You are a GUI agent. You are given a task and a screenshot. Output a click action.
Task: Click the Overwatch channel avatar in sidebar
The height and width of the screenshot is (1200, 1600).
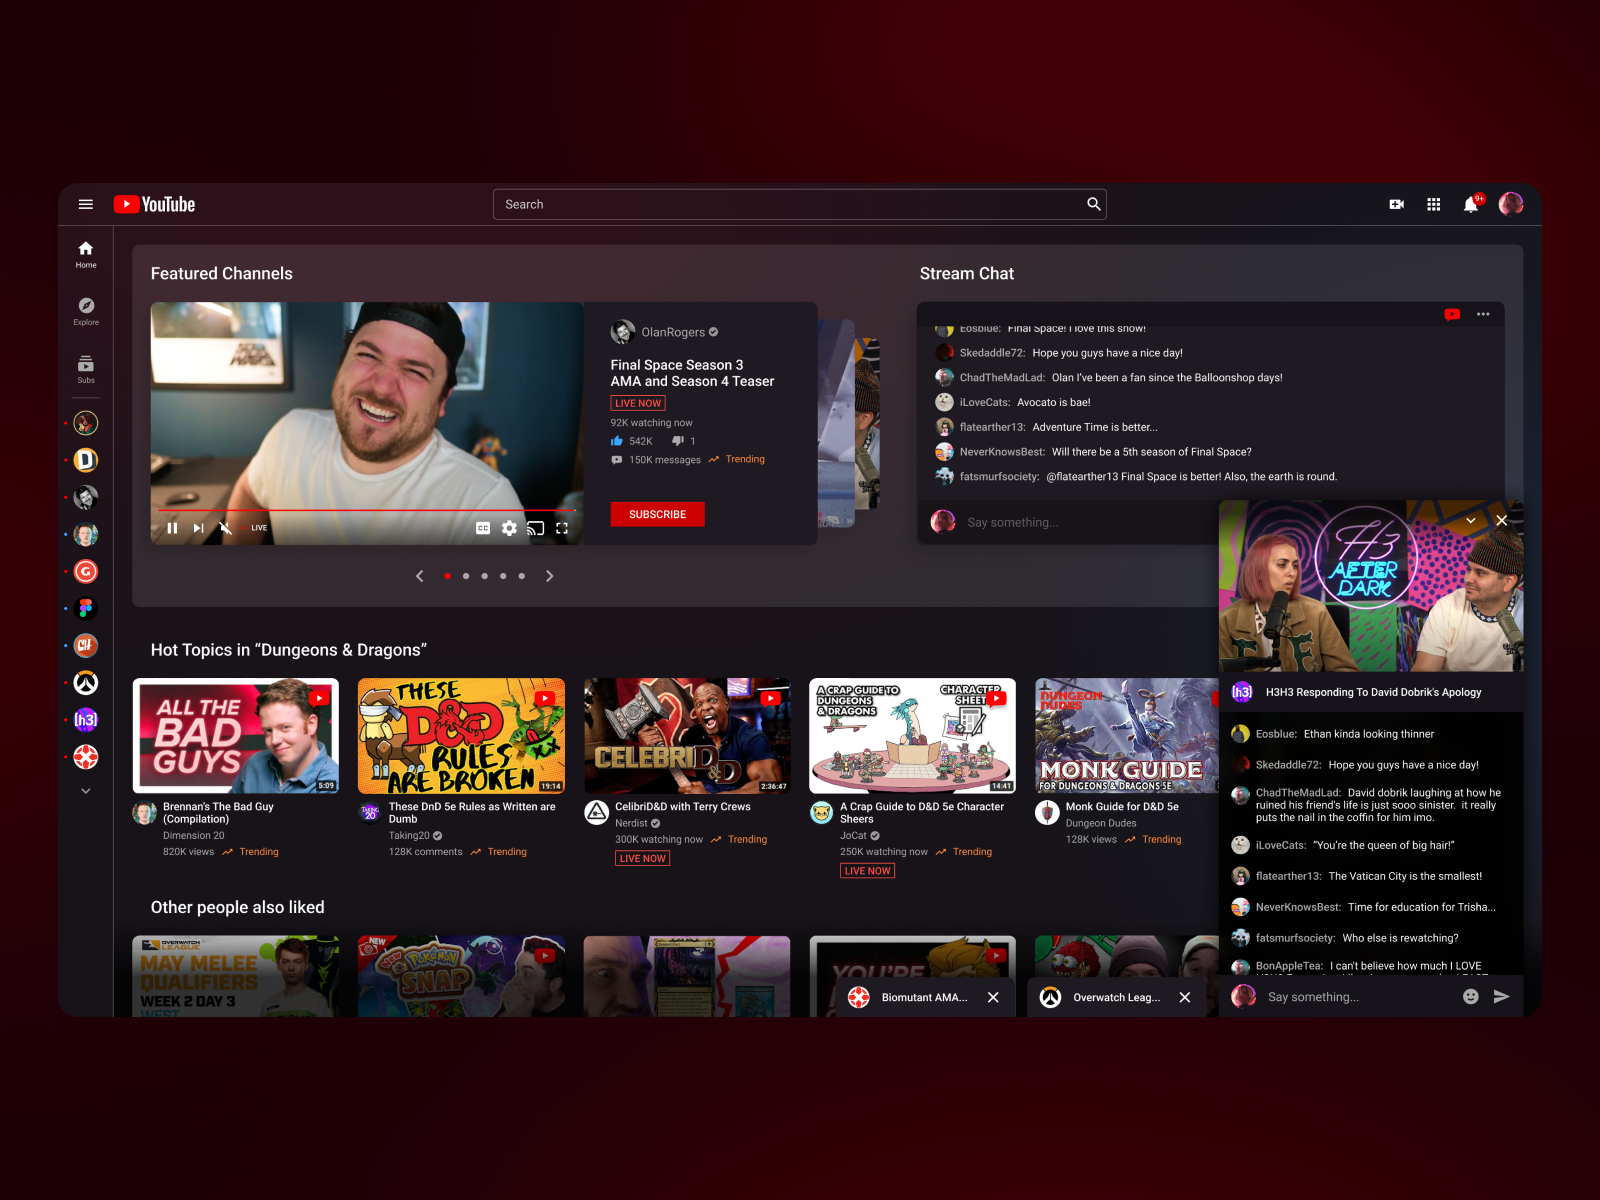(86, 682)
